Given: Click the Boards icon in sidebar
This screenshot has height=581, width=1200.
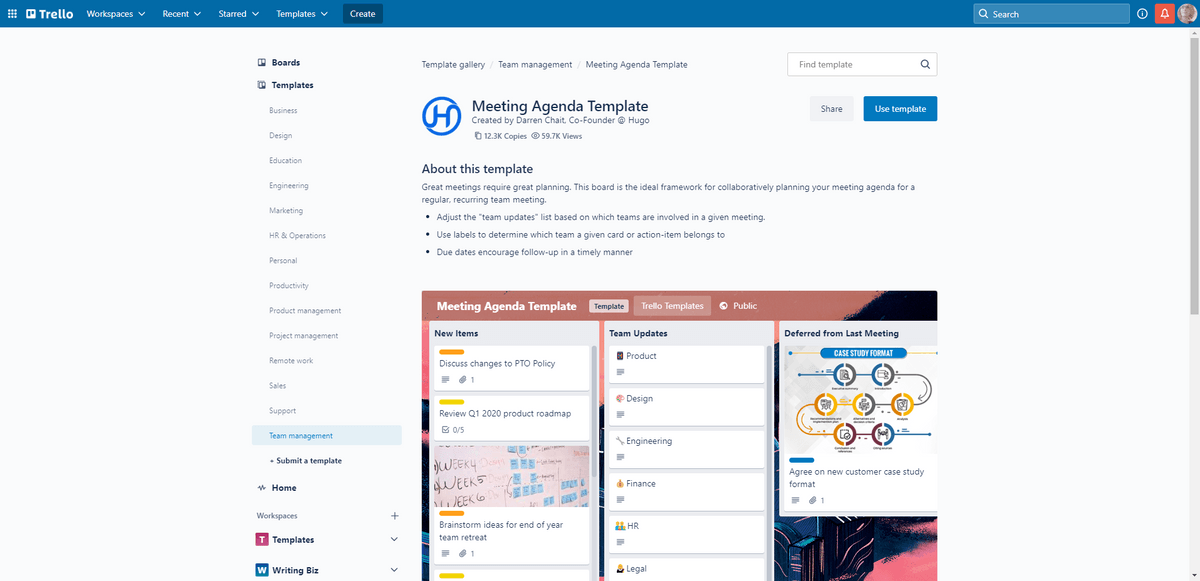Looking at the screenshot, I should pos(261,62).
